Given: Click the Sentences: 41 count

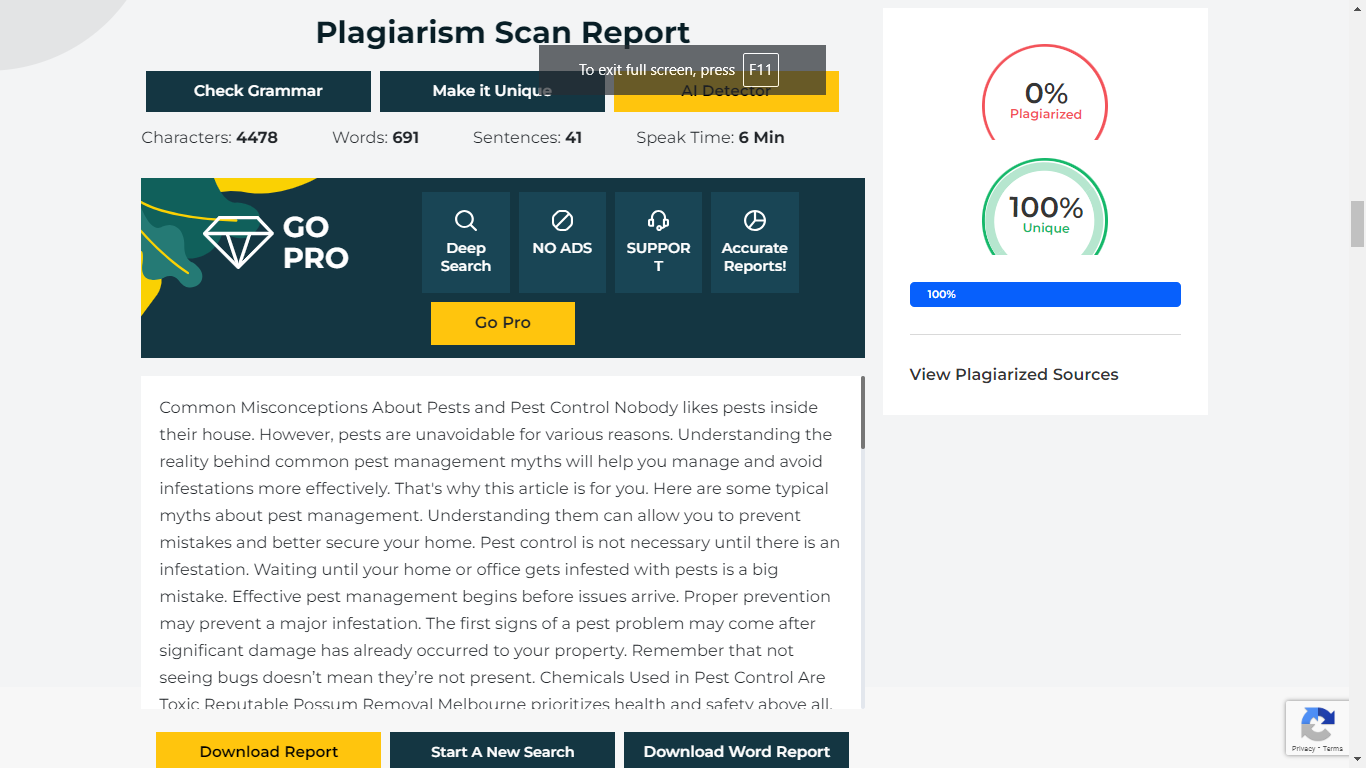Looking at the screenshot, I should click(x=527, y=138).
